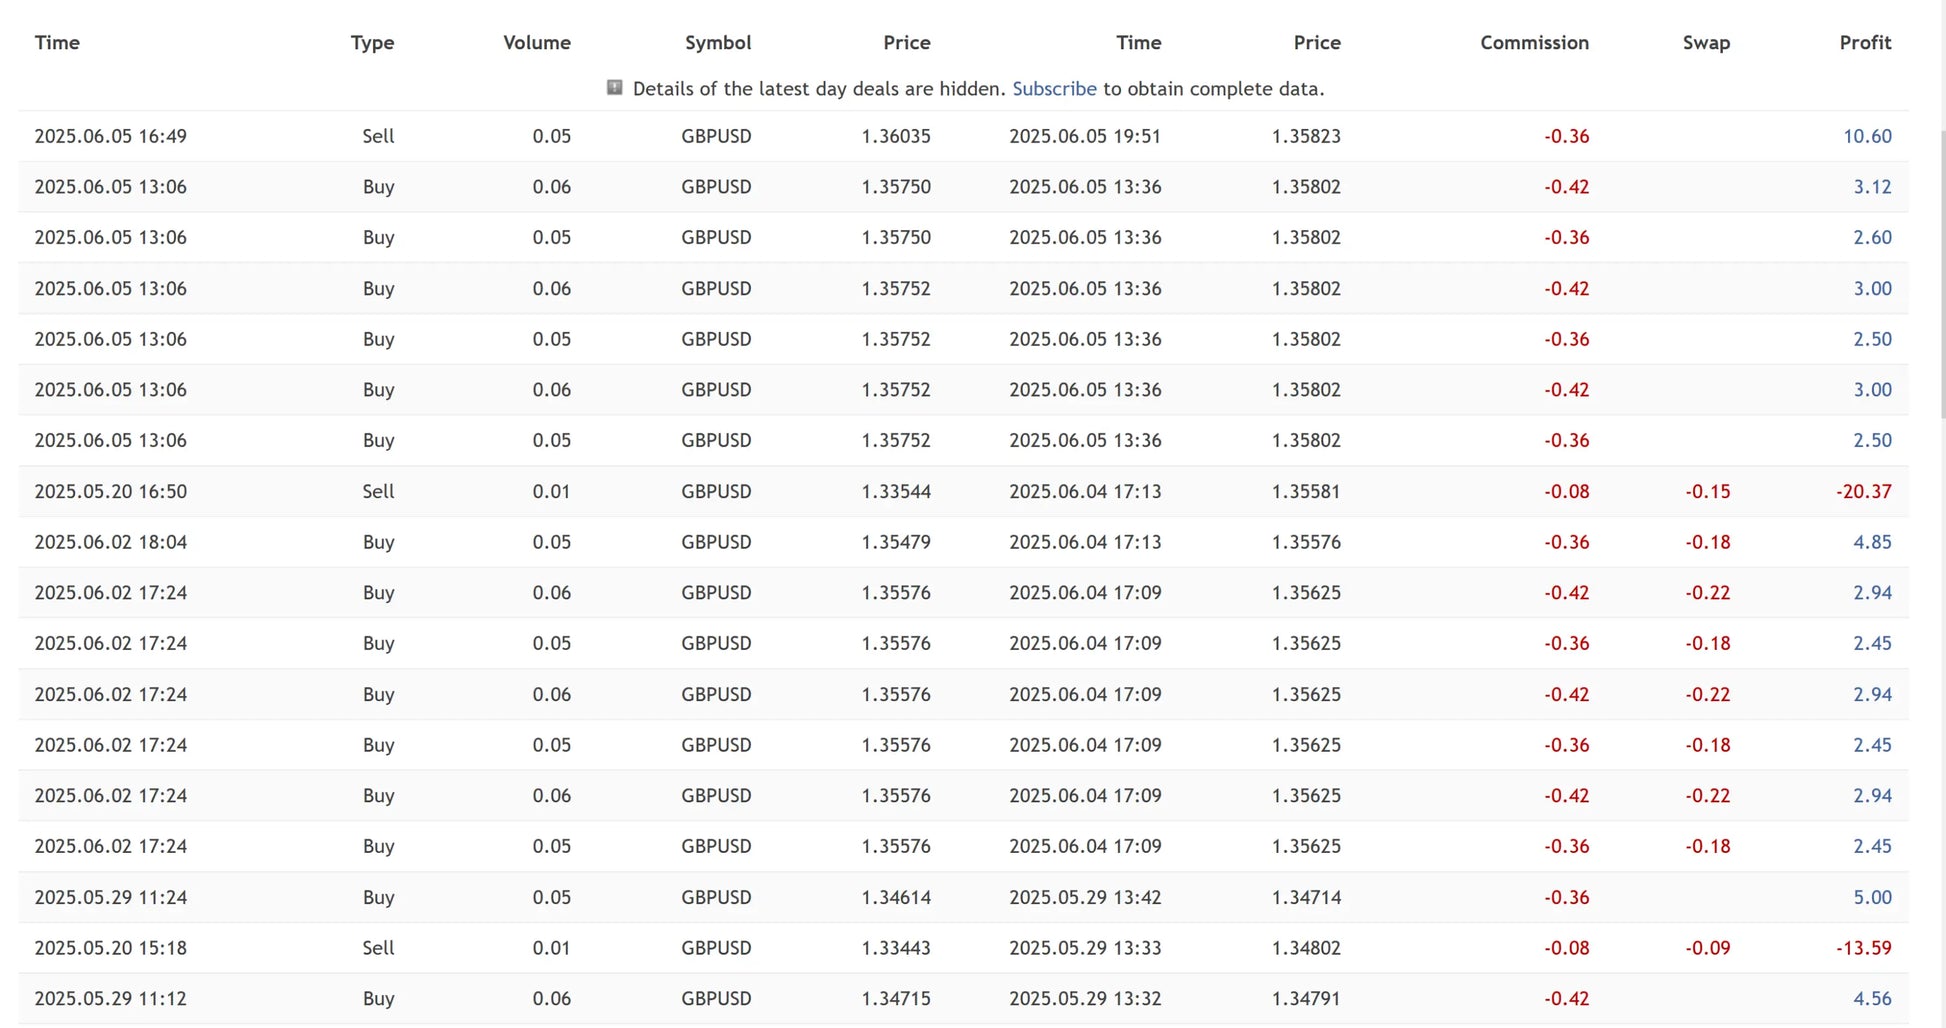Click Sell type in 16:50 row
1946x1028 pixels.
pyautogui.click(x=378, y=492)
